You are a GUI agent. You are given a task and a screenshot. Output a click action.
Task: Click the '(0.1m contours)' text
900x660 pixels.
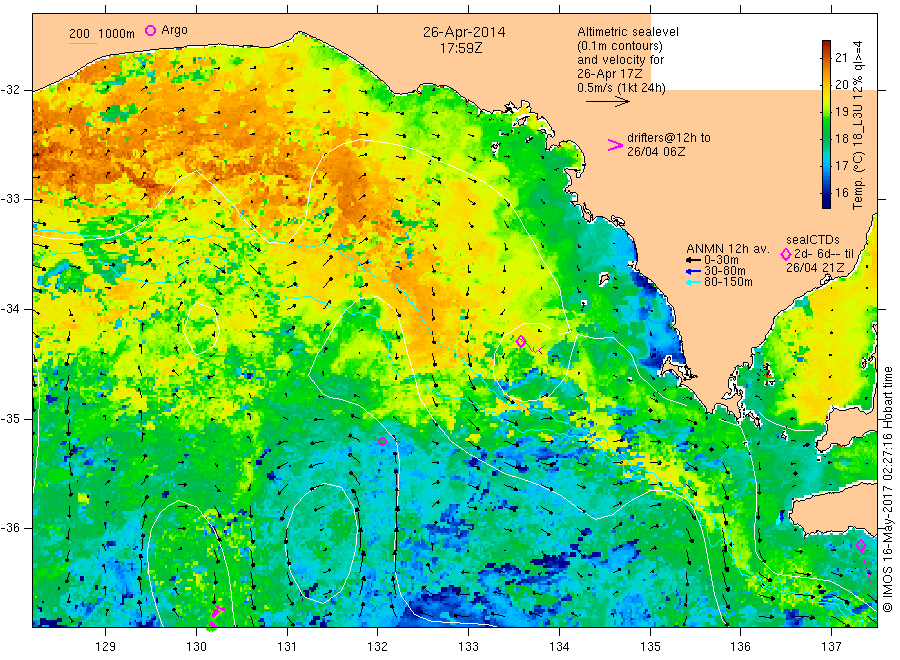pyautogui.click(x=620, y=46)
